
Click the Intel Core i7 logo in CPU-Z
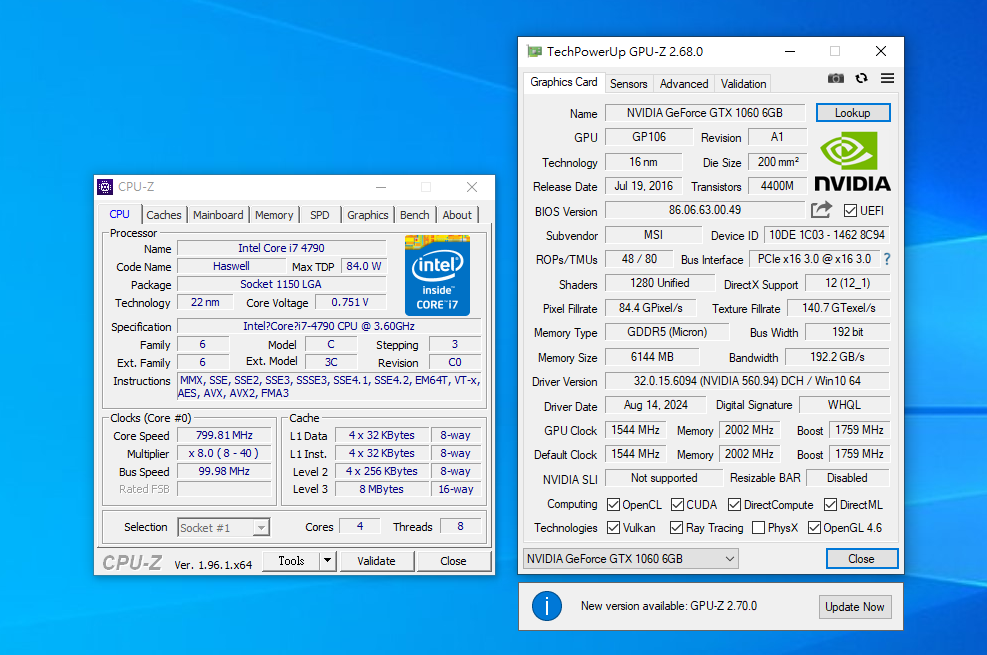click(437, 275)
